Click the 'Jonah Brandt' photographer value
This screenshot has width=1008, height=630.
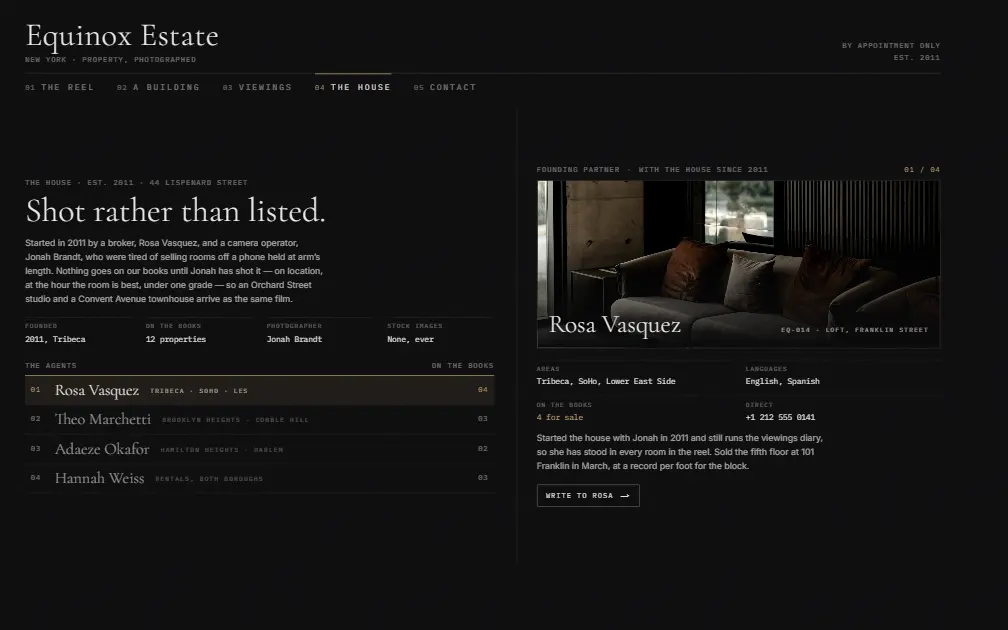(x=294, y=339)
